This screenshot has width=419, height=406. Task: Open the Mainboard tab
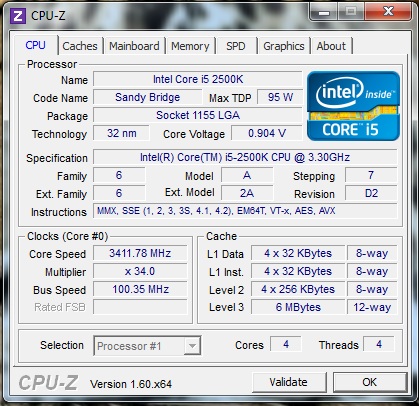[134, 46]
